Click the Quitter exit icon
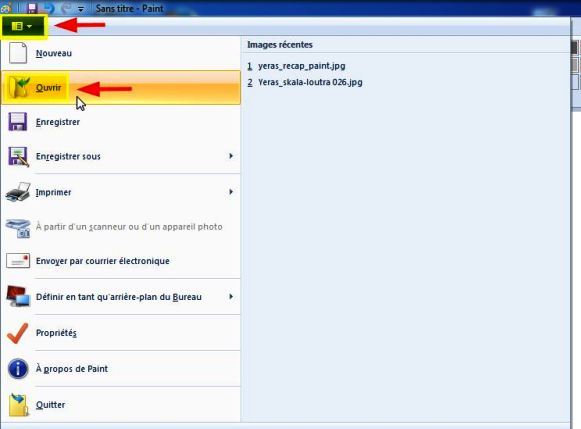 (18, 405)
